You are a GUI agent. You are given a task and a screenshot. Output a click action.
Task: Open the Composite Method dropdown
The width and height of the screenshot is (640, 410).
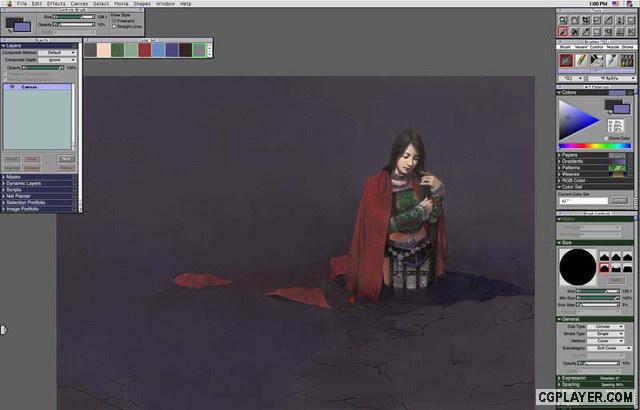(x=57, y=53)
